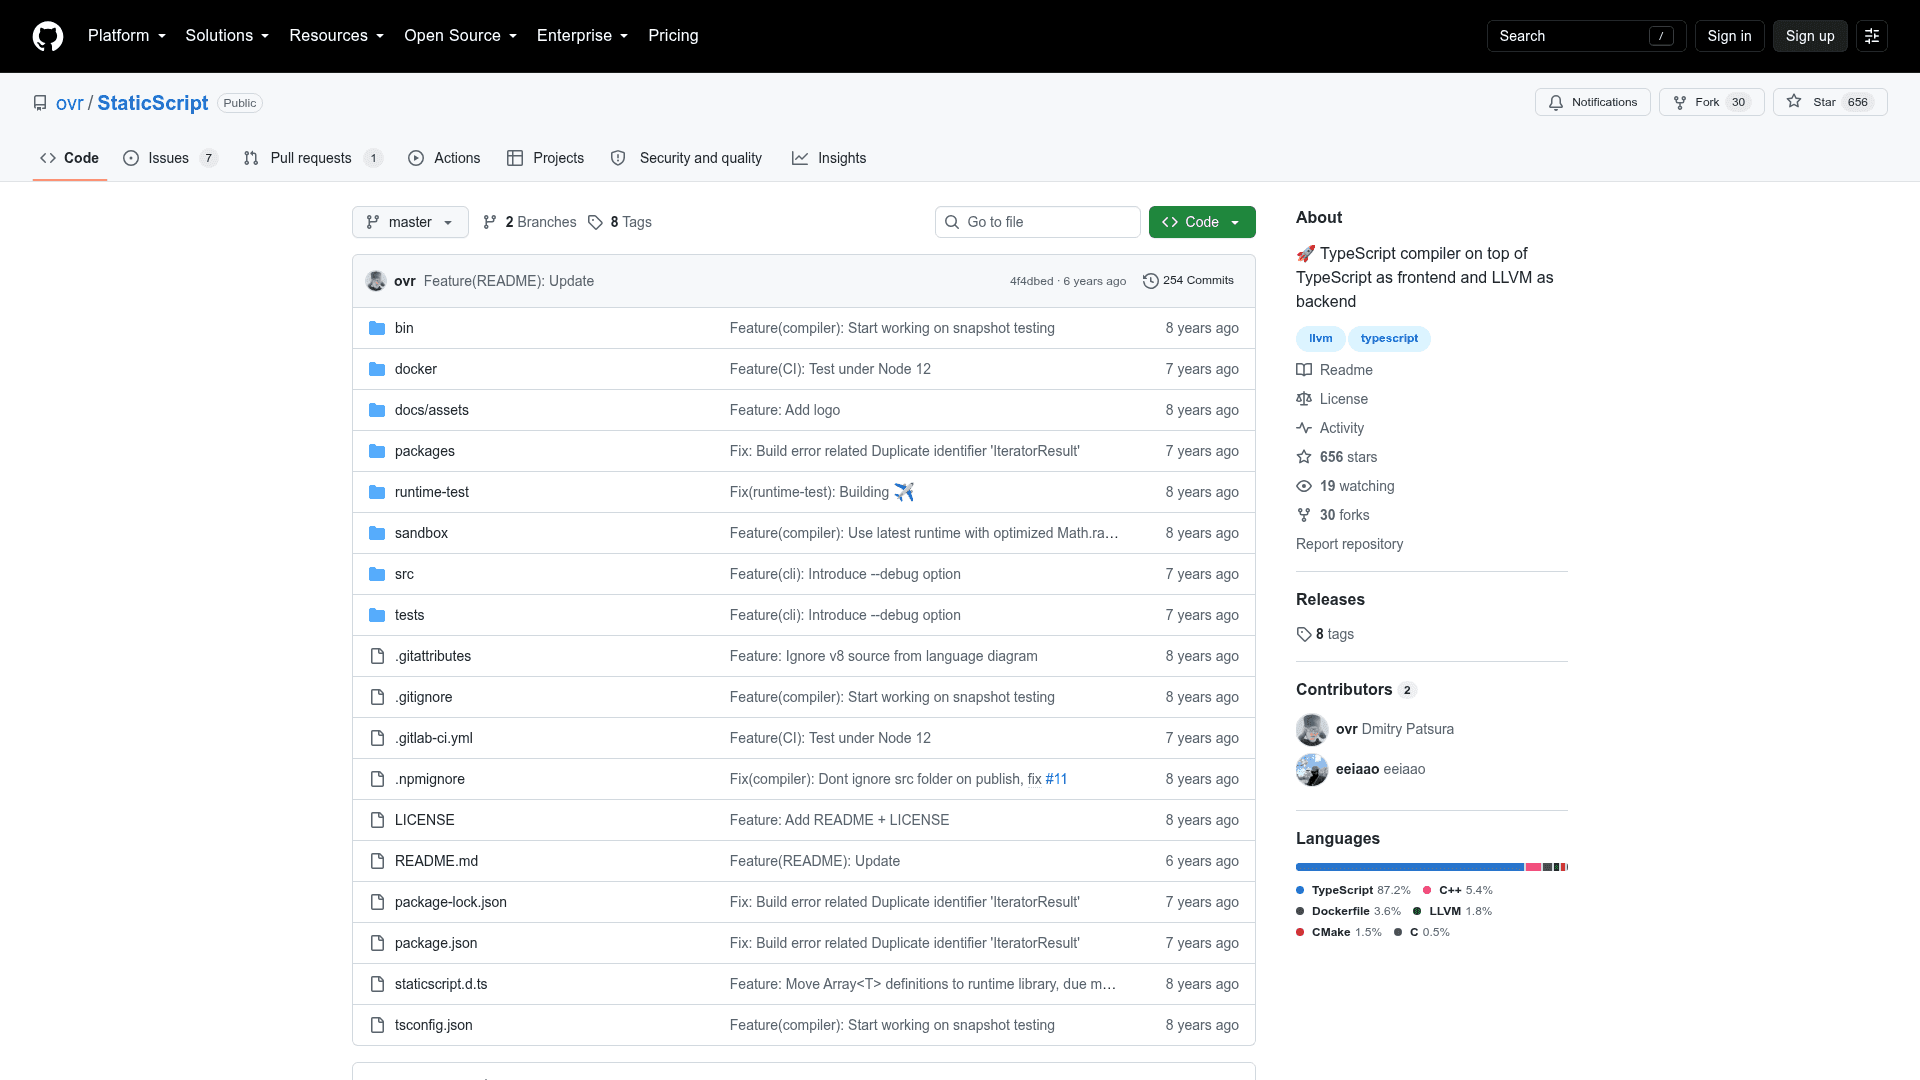Click the typescript topic tag
Viewport: 1920px width, 1080px height.
coord(1389,339)
